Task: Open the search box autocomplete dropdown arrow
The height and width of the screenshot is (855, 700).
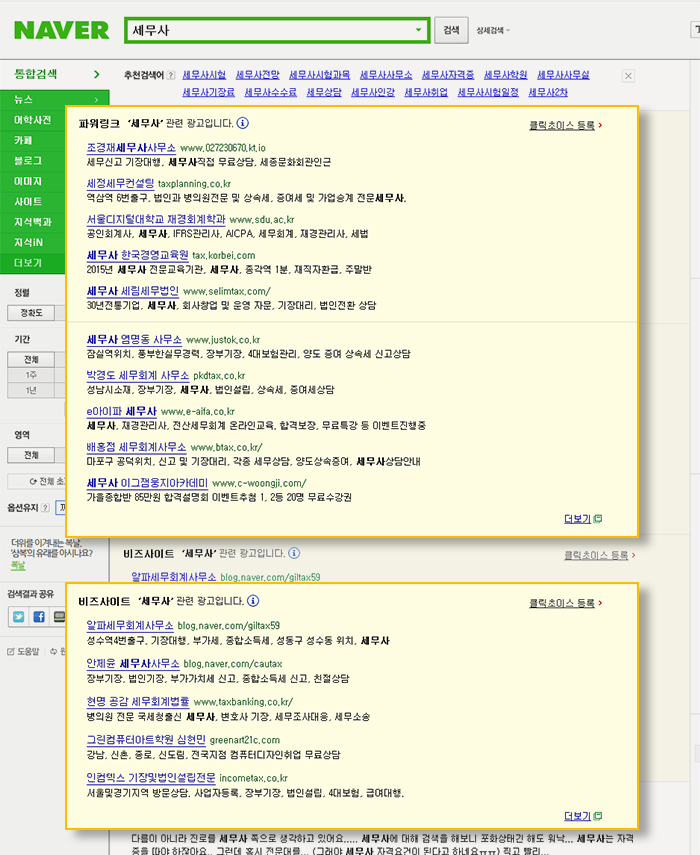Action: tap(419, 30)
